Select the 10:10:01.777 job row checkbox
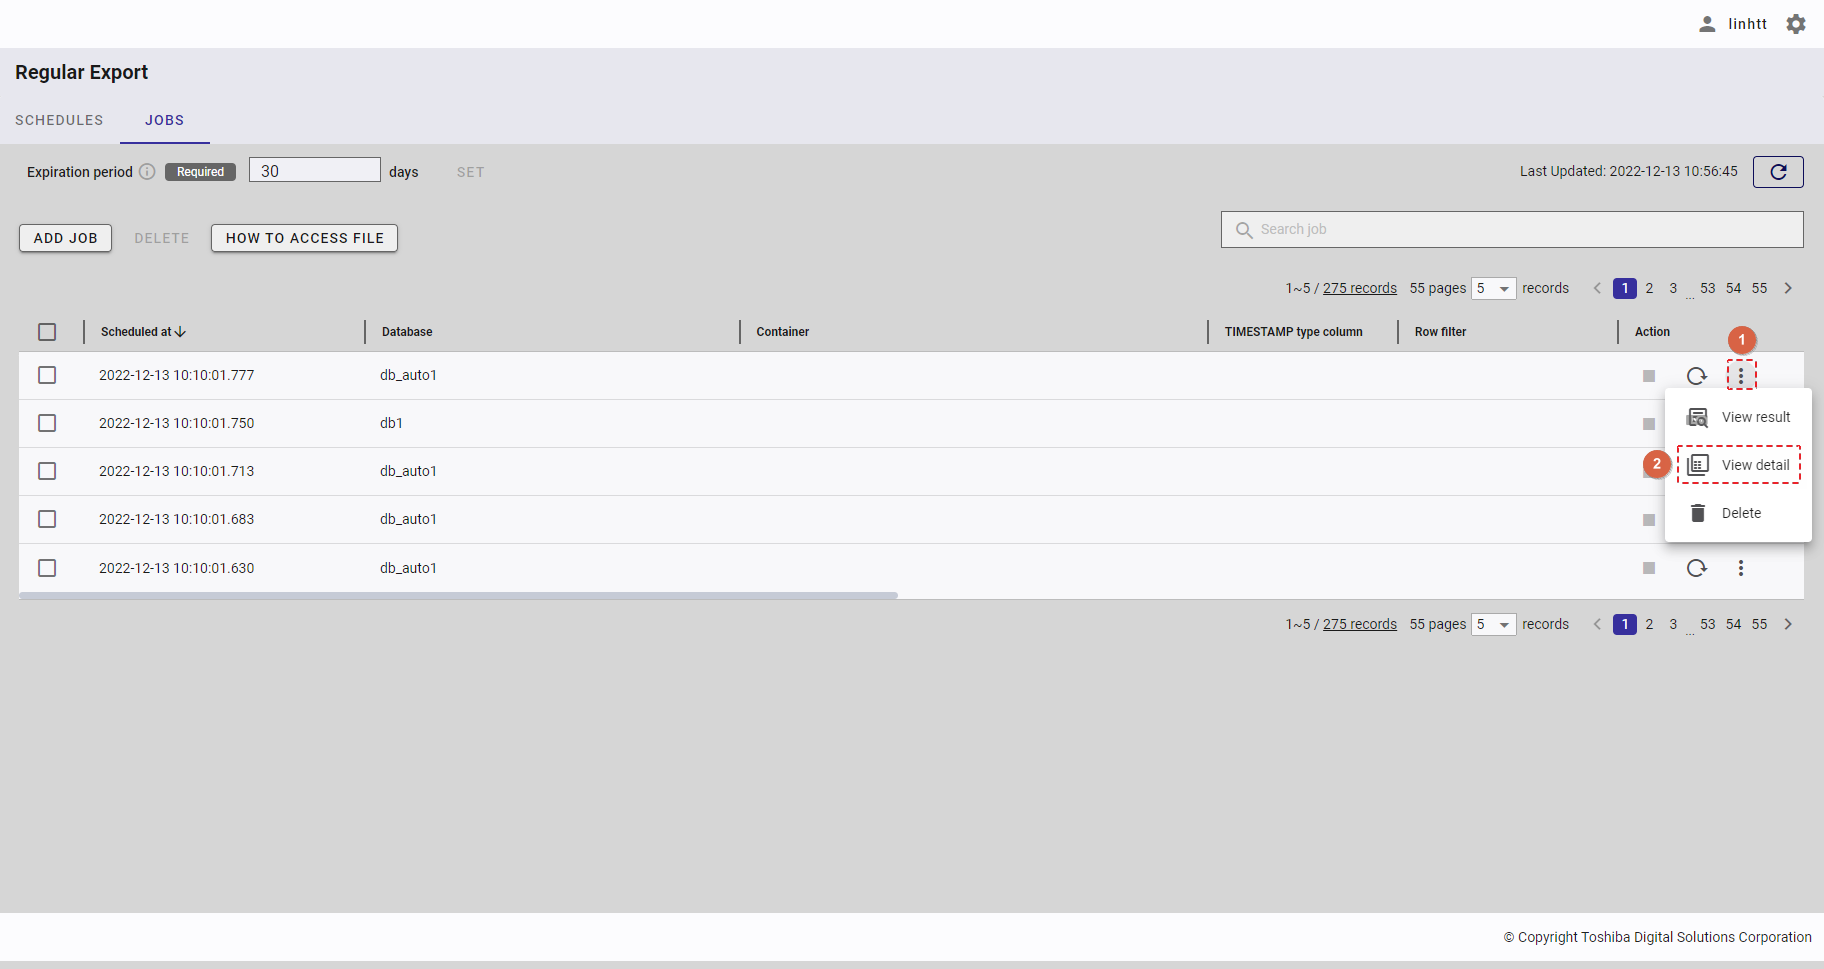The height and width of the screenshot is (969, 1824). coord(47,375)
